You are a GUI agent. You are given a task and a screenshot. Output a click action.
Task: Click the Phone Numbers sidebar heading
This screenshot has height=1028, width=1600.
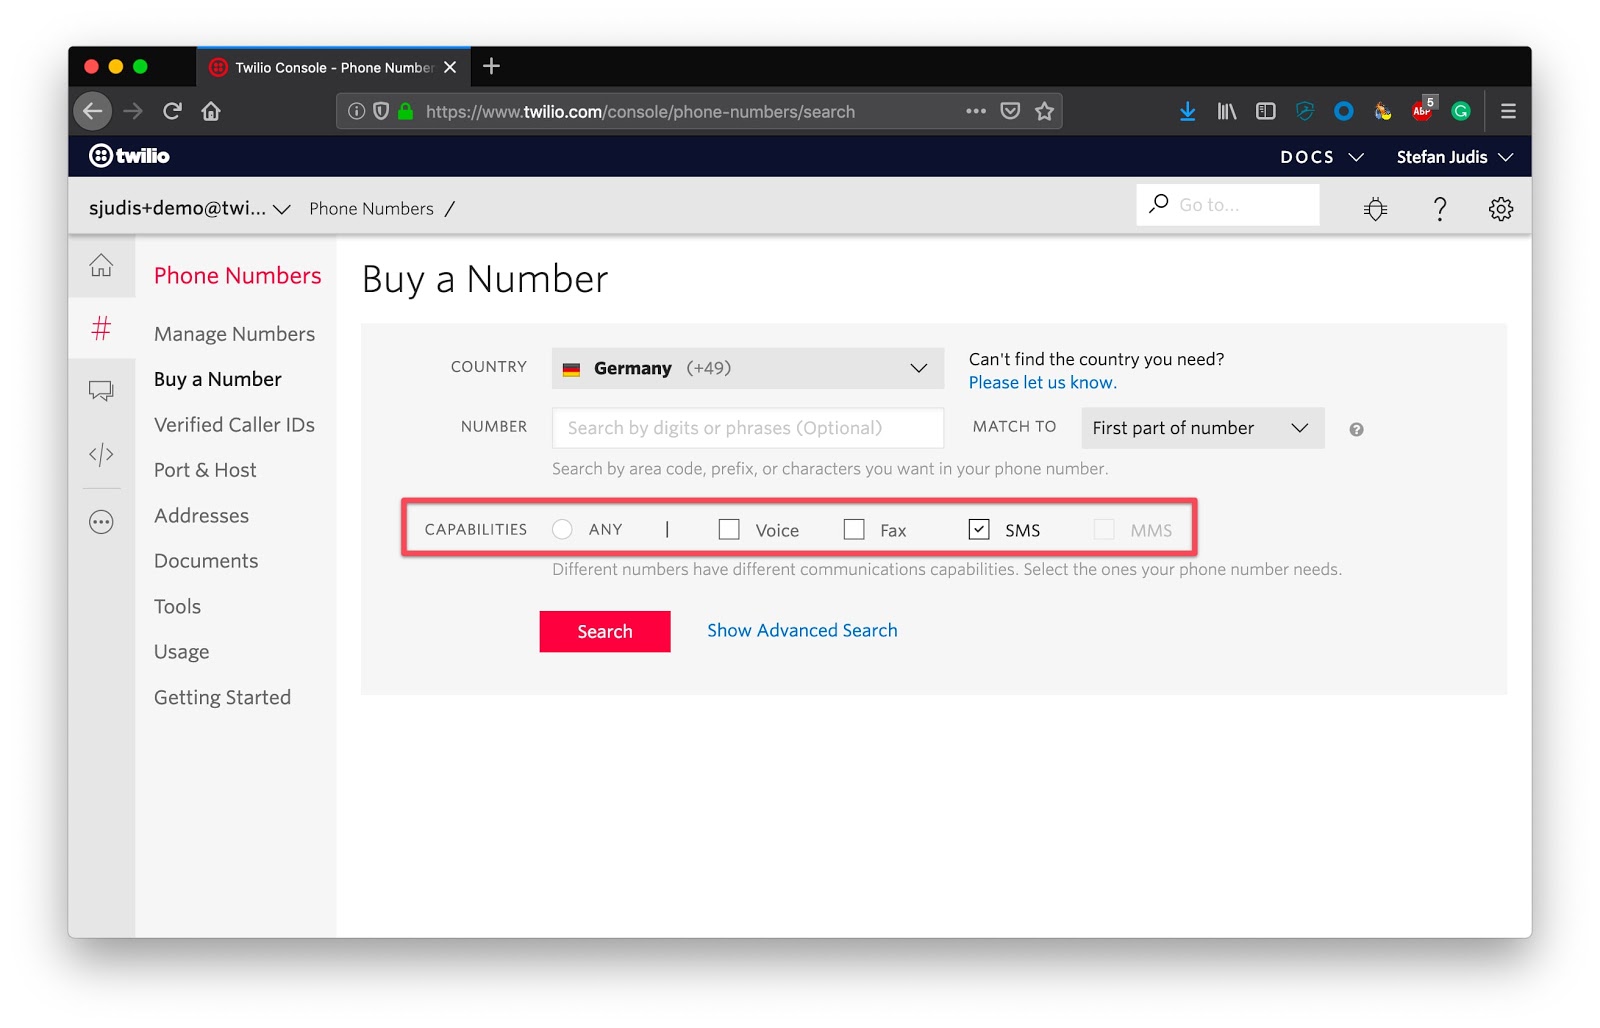coord(238,276)
